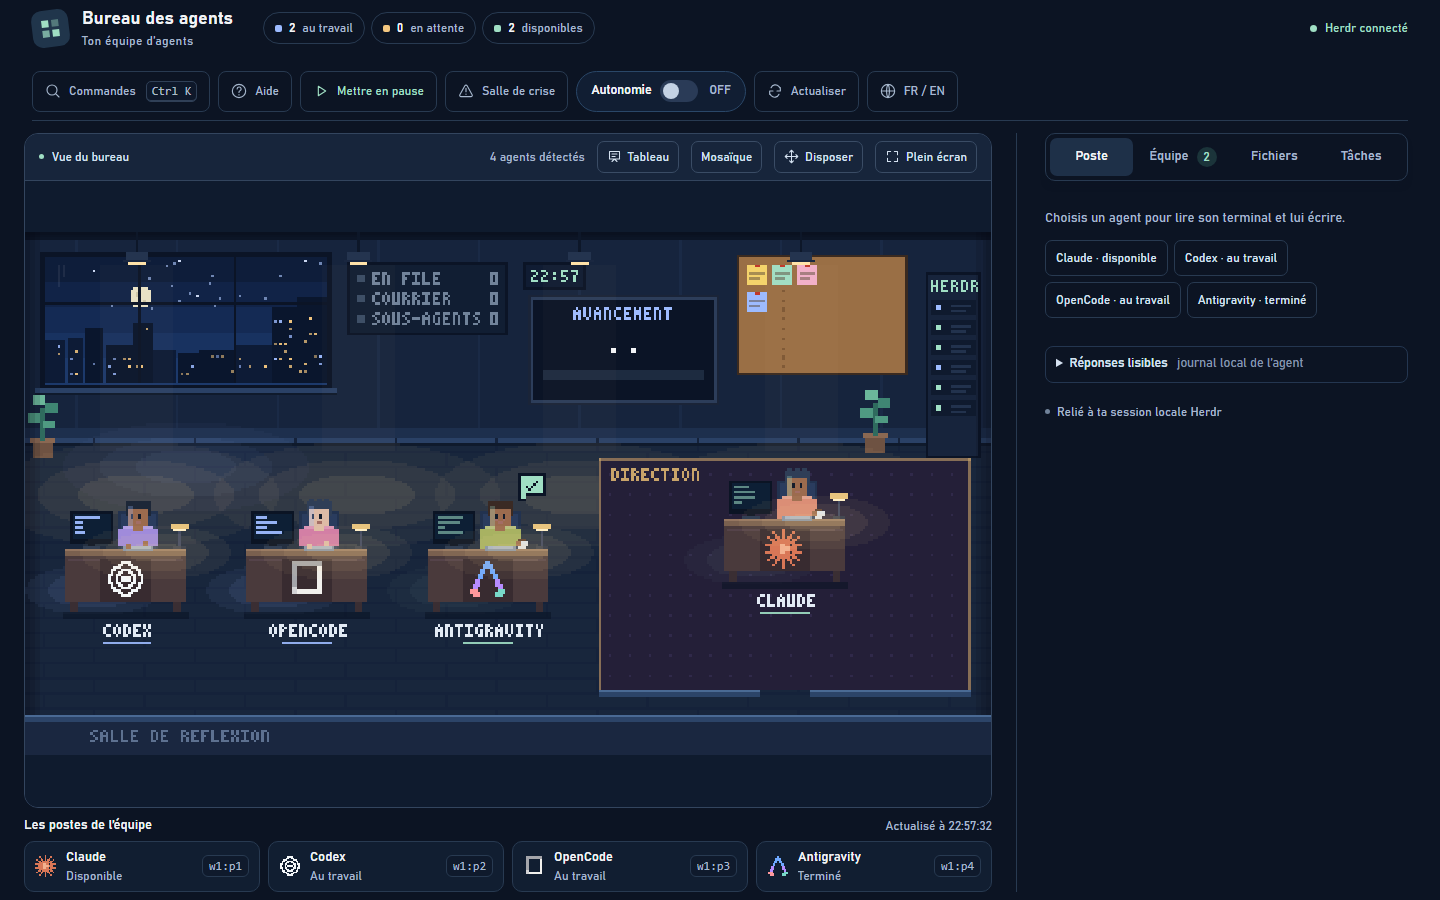Viewport: 1440px width, 900px height.
Task: Click the Bureau des agents logo icon
Action: pyautogui.click(x=50, y=29)
